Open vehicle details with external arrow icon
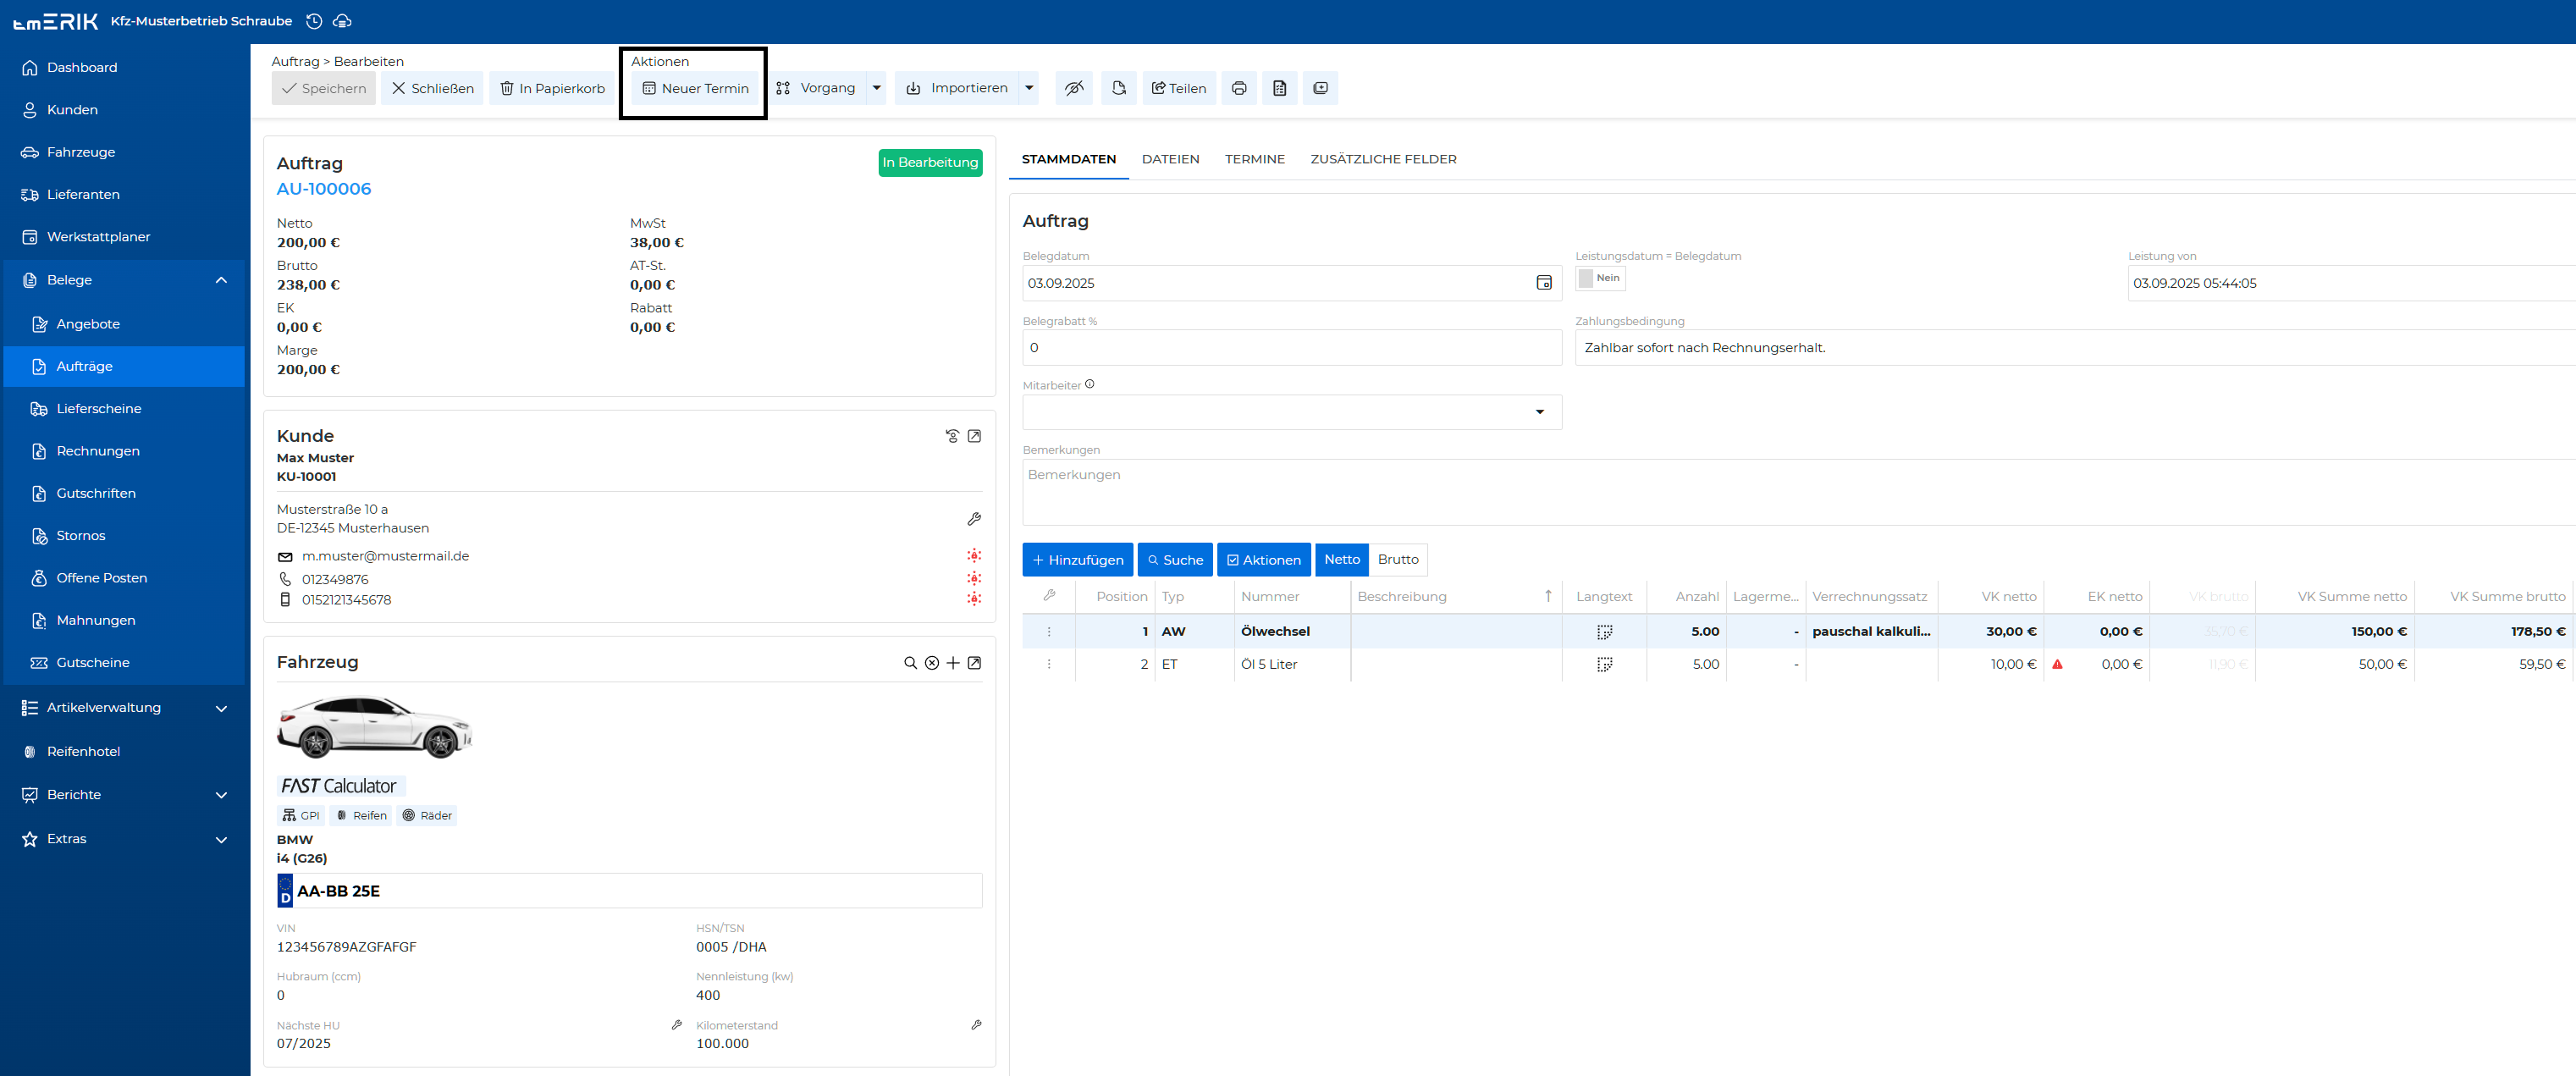2576x1076 pixels. (974, 663)
